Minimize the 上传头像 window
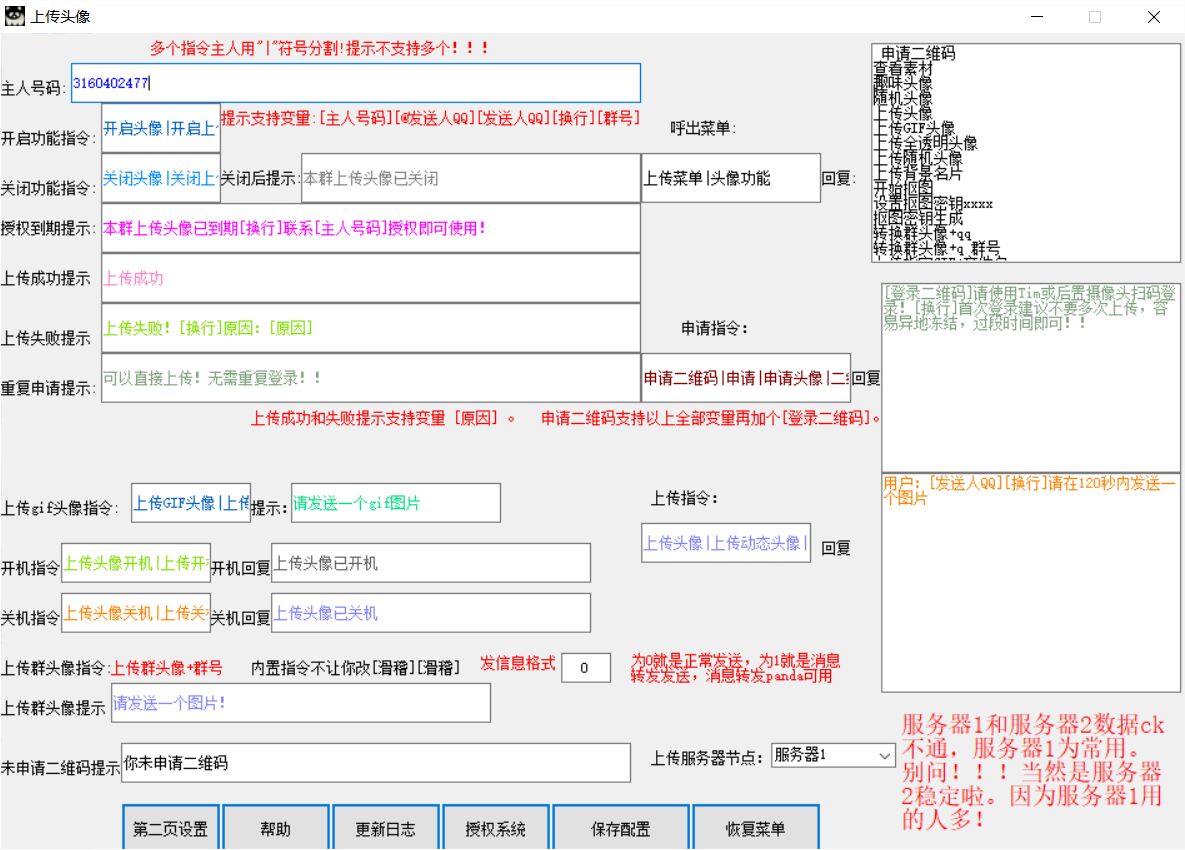The width and height of the screenshot is (1185, 850). (1037, 17)
